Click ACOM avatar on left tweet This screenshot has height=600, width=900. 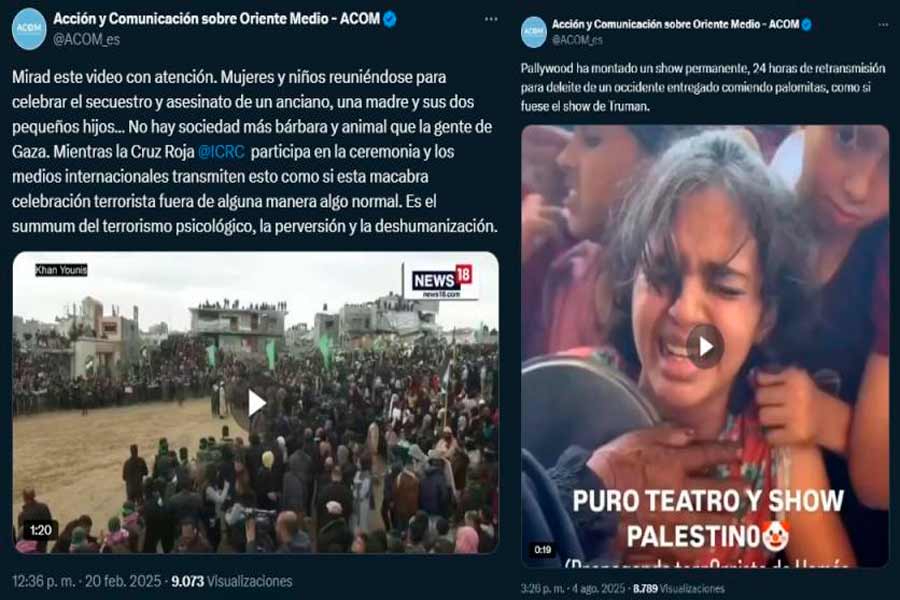coord(29,28)
